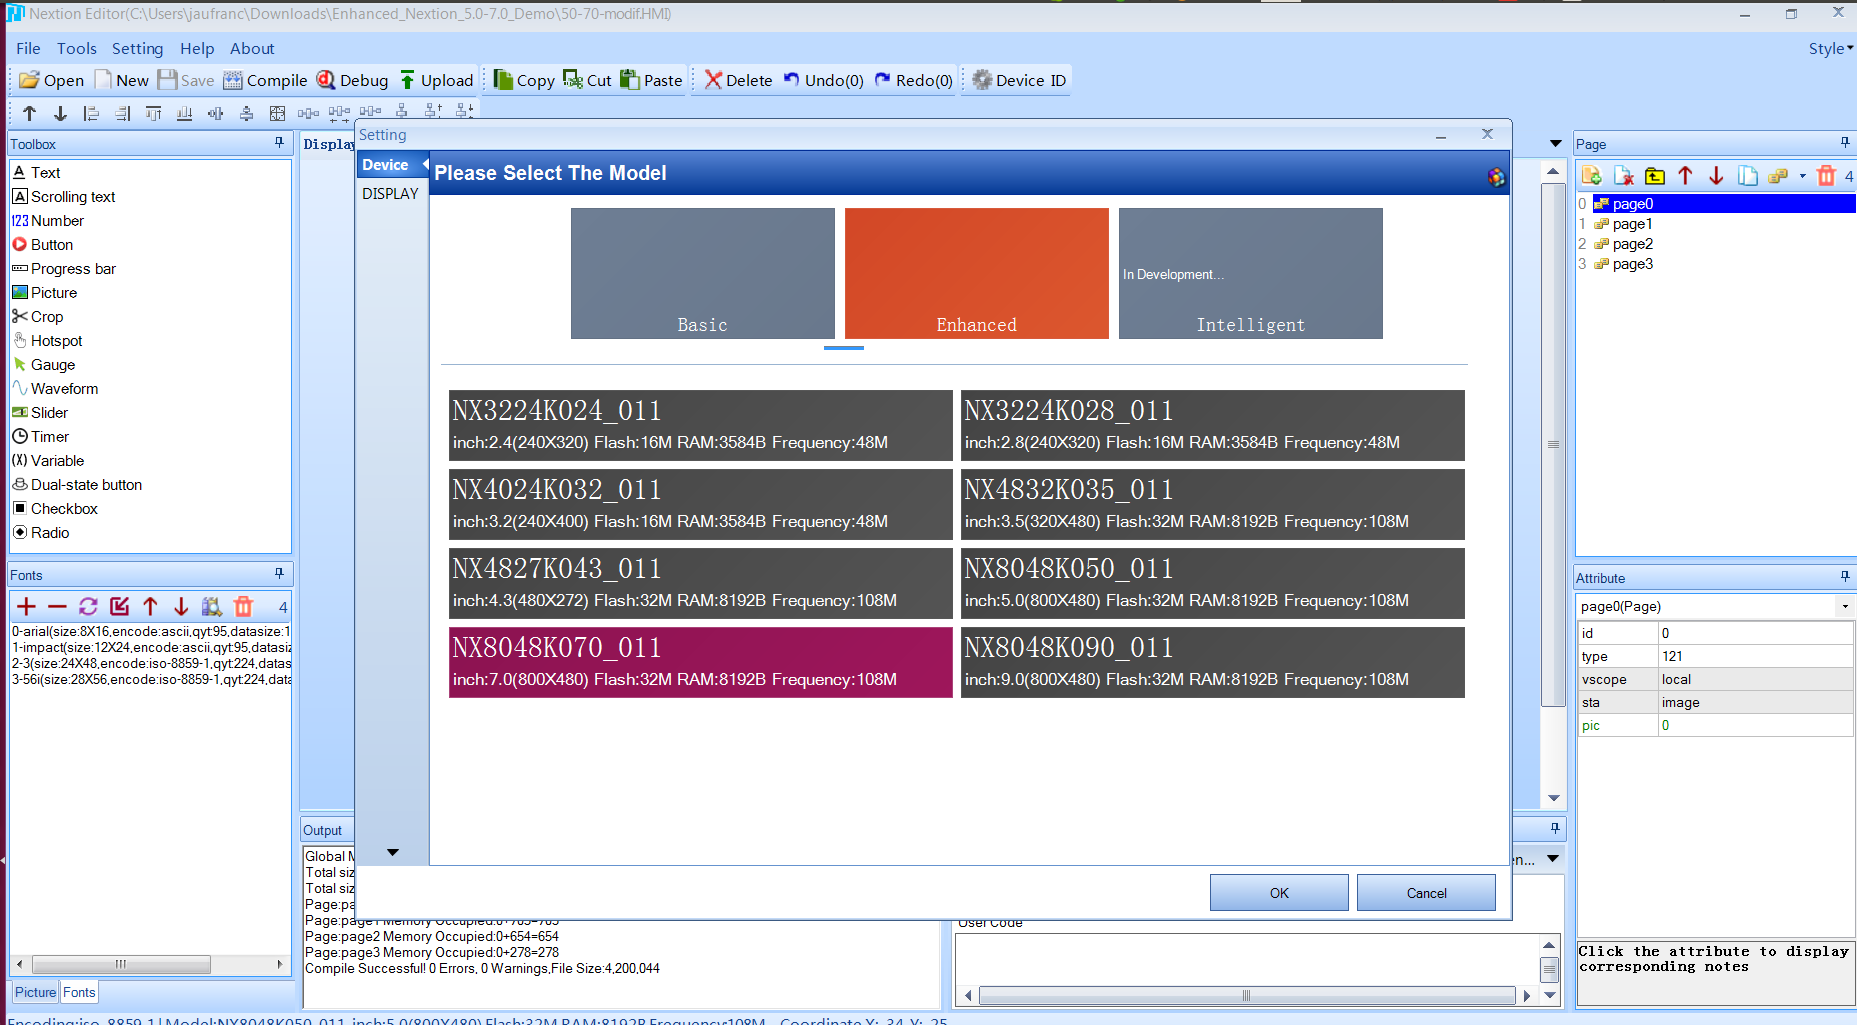
Task: Switch to the Fonts bottom tab
Action: tap(79, 992)
